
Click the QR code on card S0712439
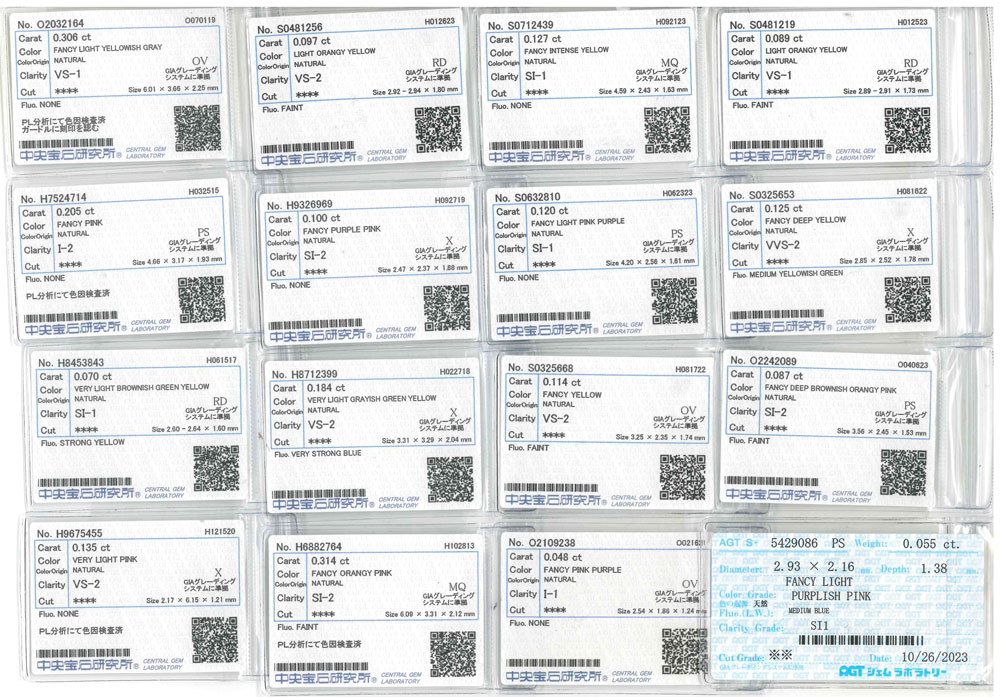pos(667,129)
